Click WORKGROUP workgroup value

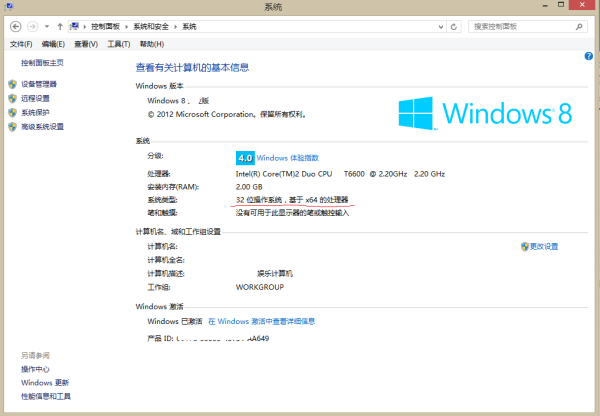tap(260, 287)
